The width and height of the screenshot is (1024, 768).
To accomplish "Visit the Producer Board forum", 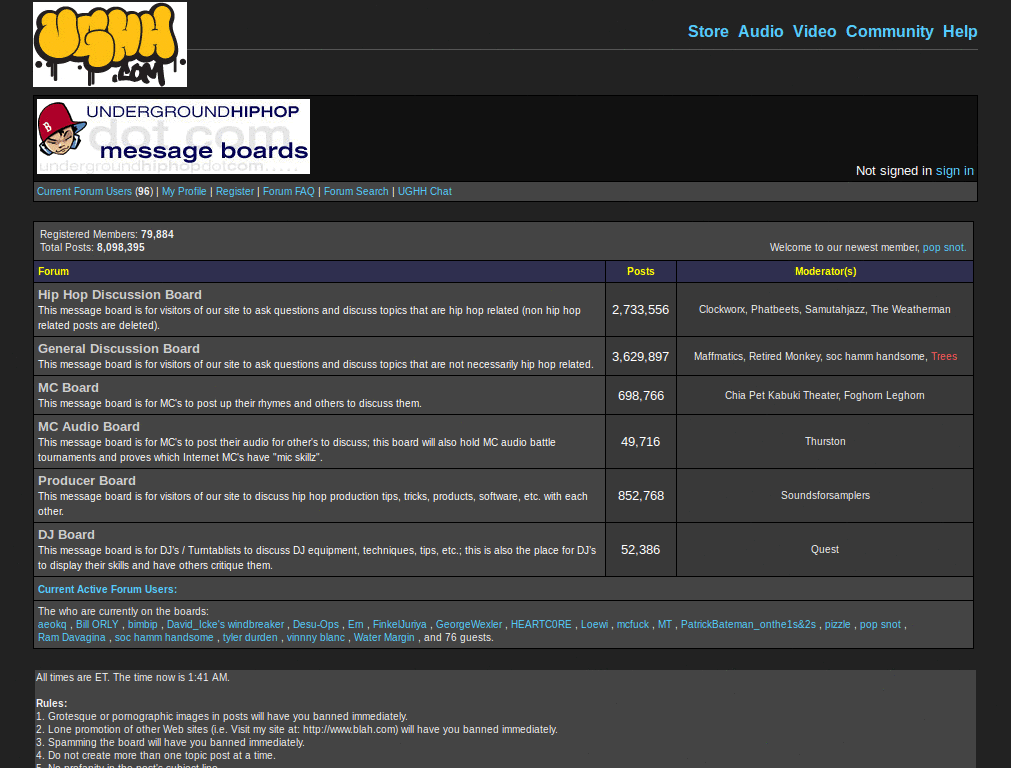I will click(x=87, y=481).
